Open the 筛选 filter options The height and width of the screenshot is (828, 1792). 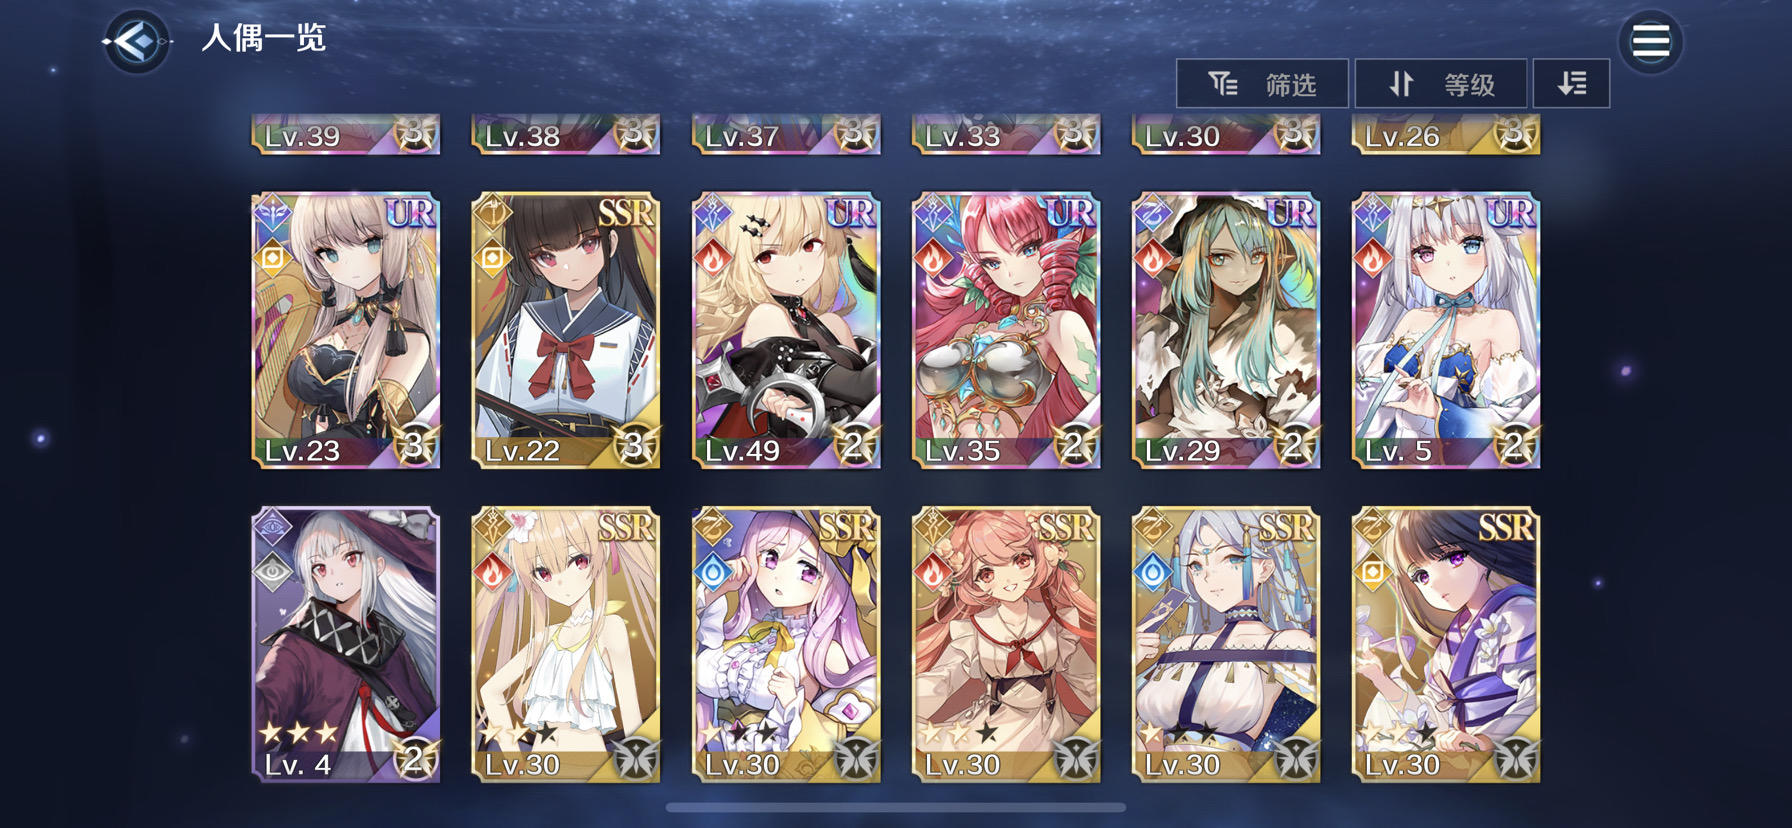click(1262, 84)
